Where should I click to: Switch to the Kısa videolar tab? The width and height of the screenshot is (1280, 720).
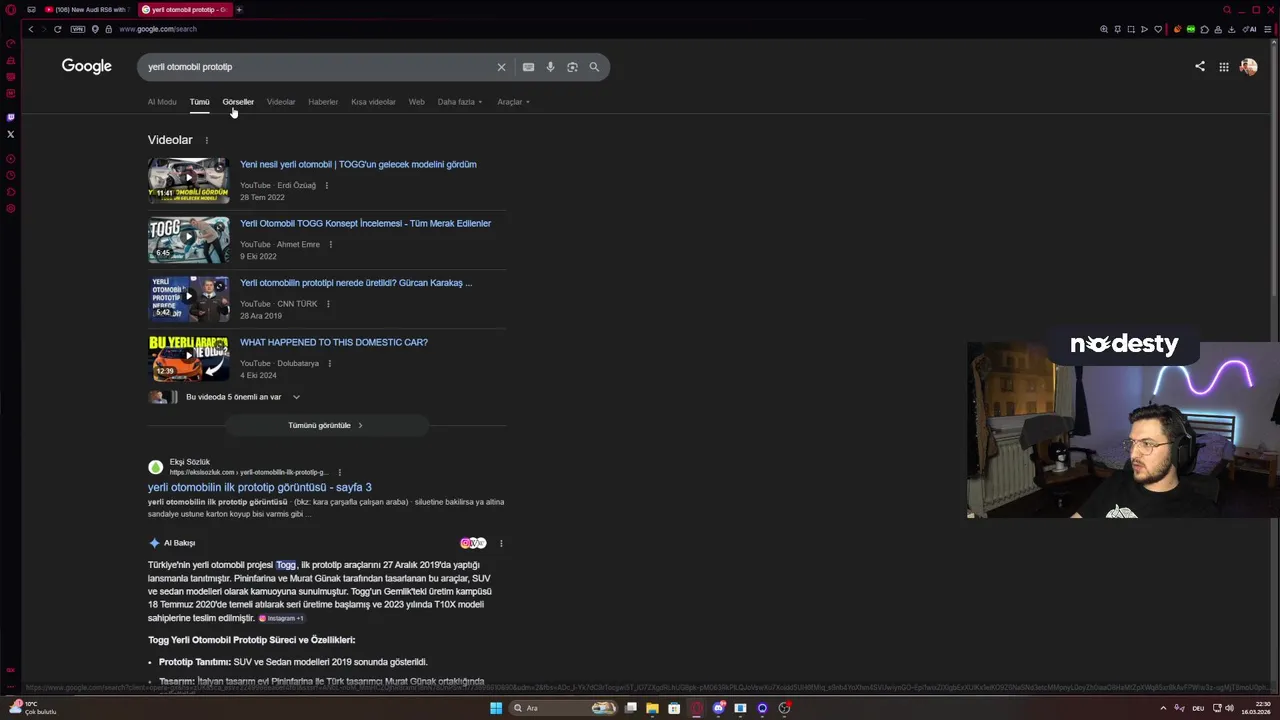[373, 102]
